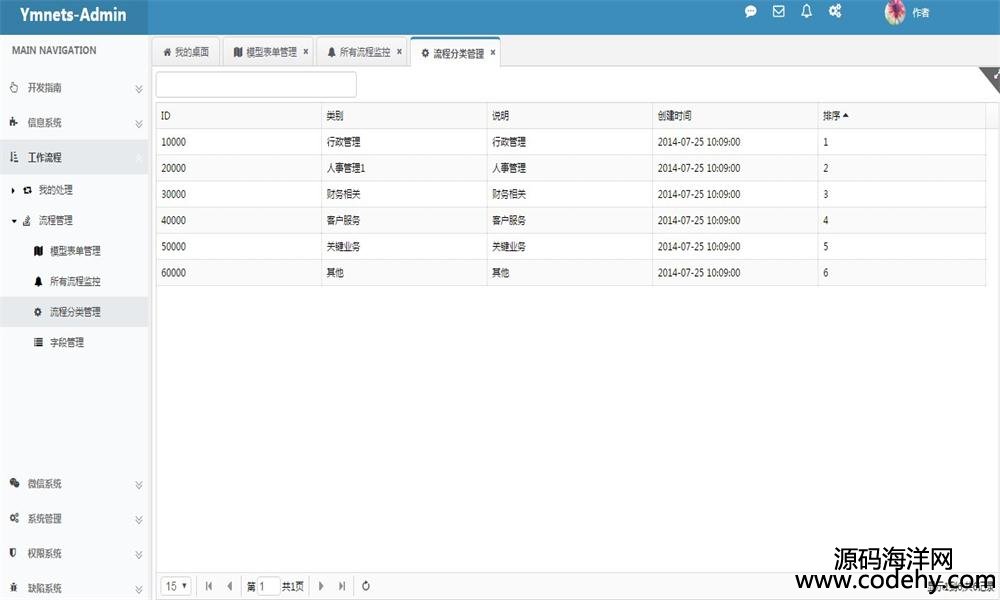Refresh the table with the reload icon
Viewport: 1000px width, 600px height.
pyautogui.click(x=366, y=586)
